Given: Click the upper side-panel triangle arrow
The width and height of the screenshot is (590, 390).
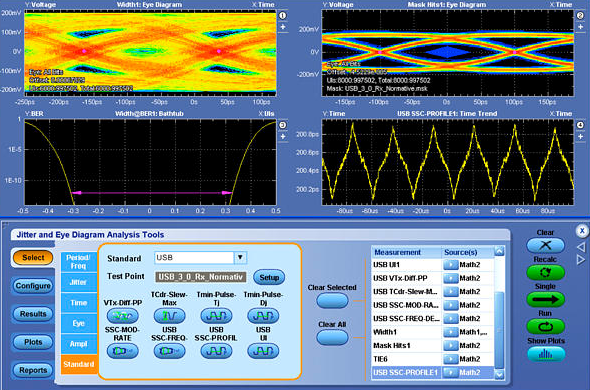Looking at the screenshot, I should tap(581, 247).
